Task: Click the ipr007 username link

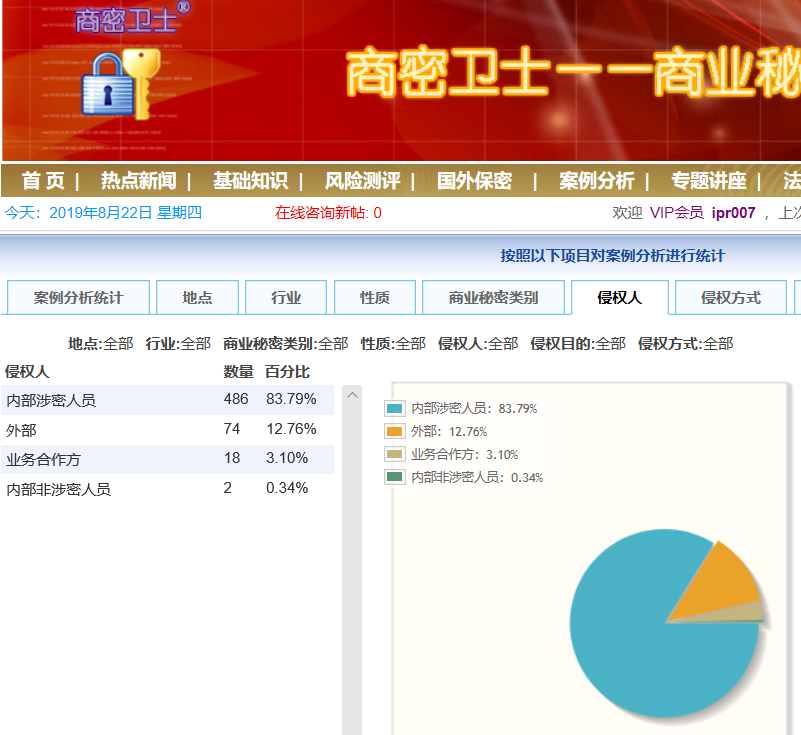Action: coord(733,212)
